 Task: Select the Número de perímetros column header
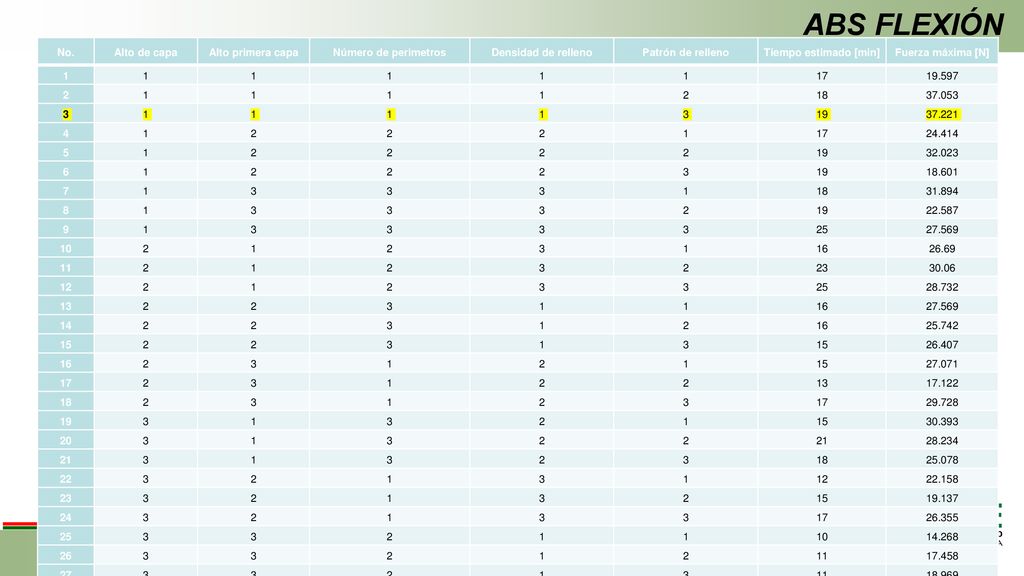[x=389, y=52]
